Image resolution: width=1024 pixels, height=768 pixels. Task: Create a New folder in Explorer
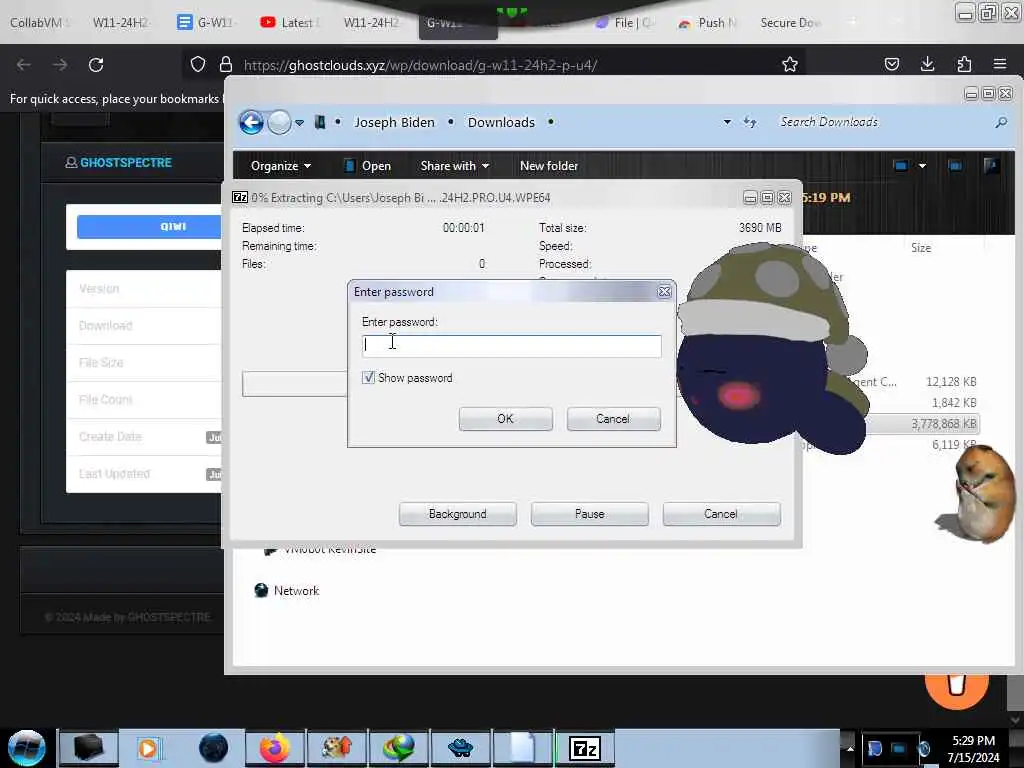coord(549,166)
